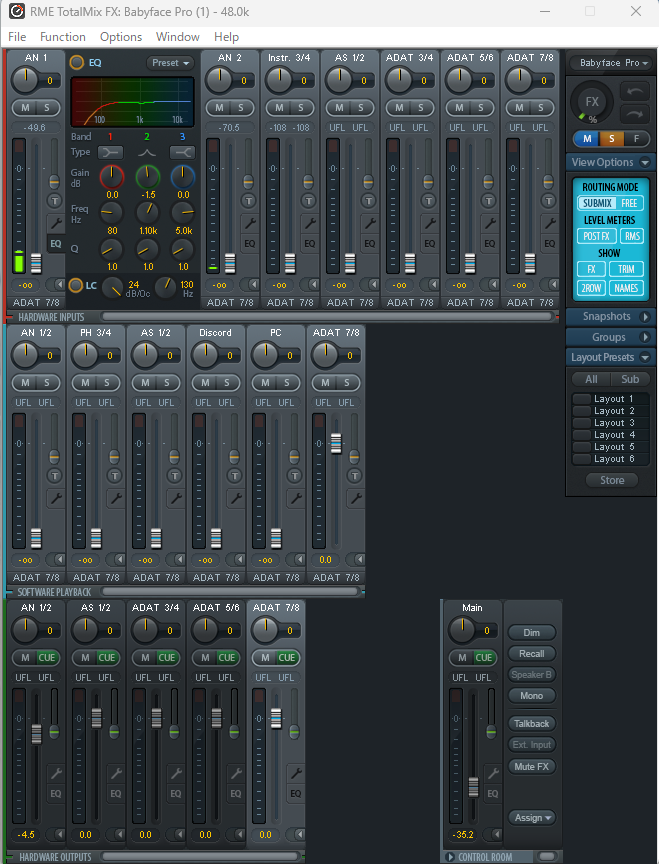
Task: Open the EQ panel on Main control room channel
Action: [493, 793]
